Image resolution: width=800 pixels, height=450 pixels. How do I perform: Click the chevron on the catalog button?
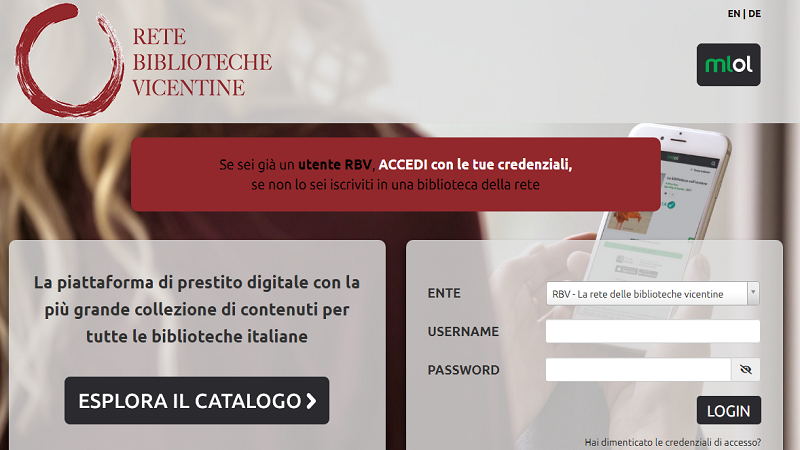311,401
